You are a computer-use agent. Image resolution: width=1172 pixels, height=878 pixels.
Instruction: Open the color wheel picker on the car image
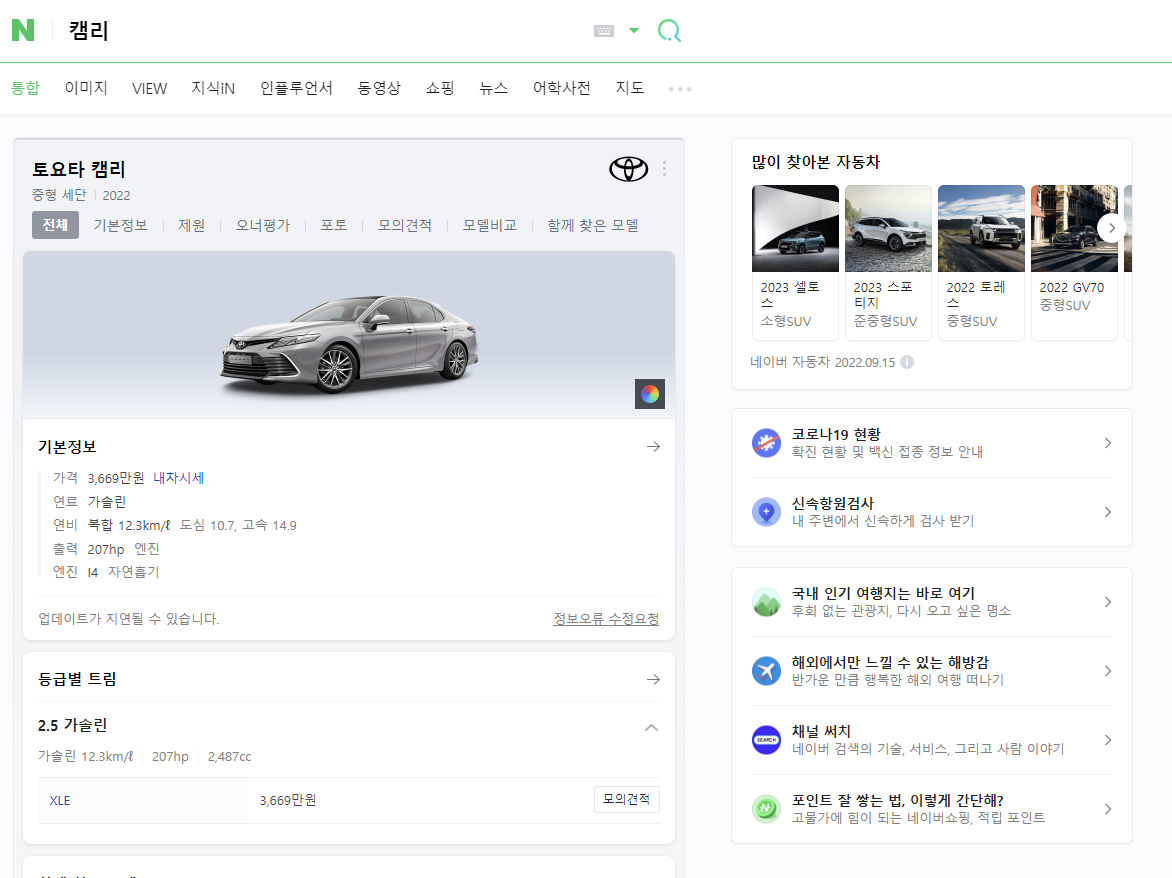[650, 394]
